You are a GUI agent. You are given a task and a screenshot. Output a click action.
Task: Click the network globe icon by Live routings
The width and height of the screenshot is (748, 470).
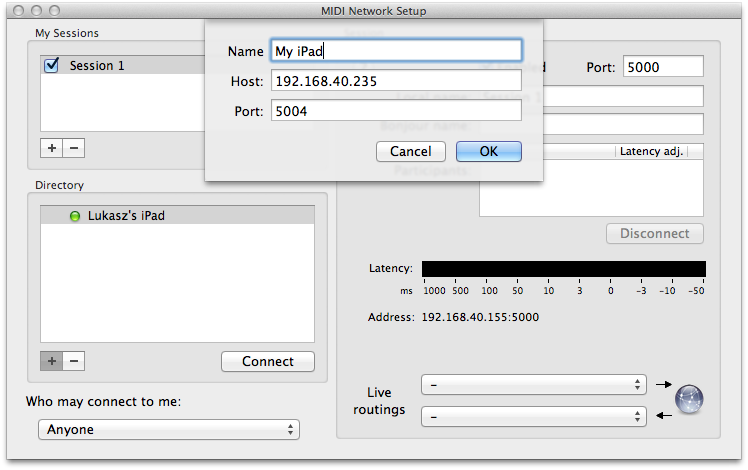(x=689, y=399)
